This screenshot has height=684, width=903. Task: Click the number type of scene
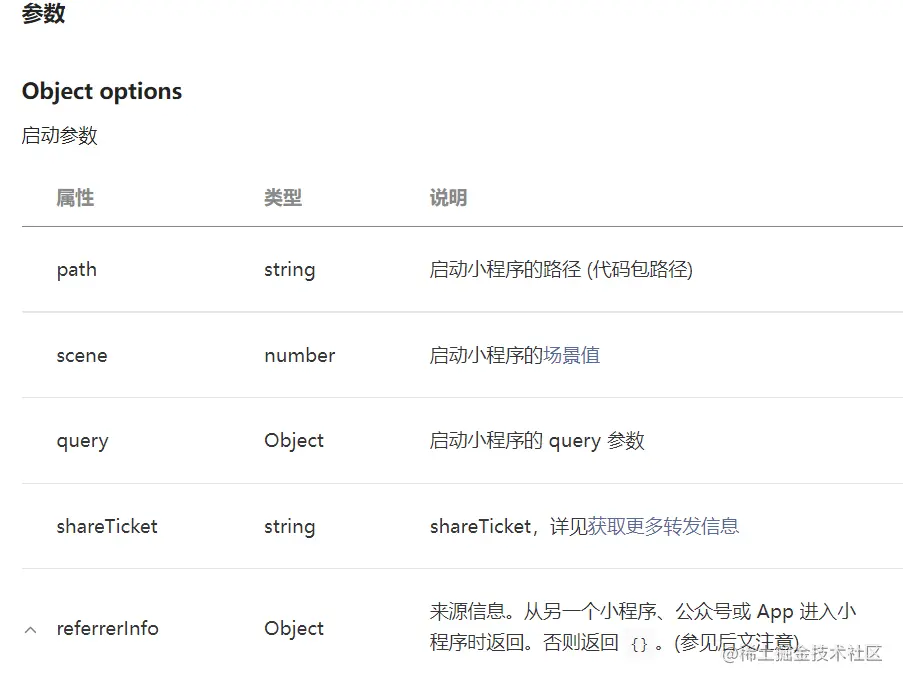pos(300,355)
